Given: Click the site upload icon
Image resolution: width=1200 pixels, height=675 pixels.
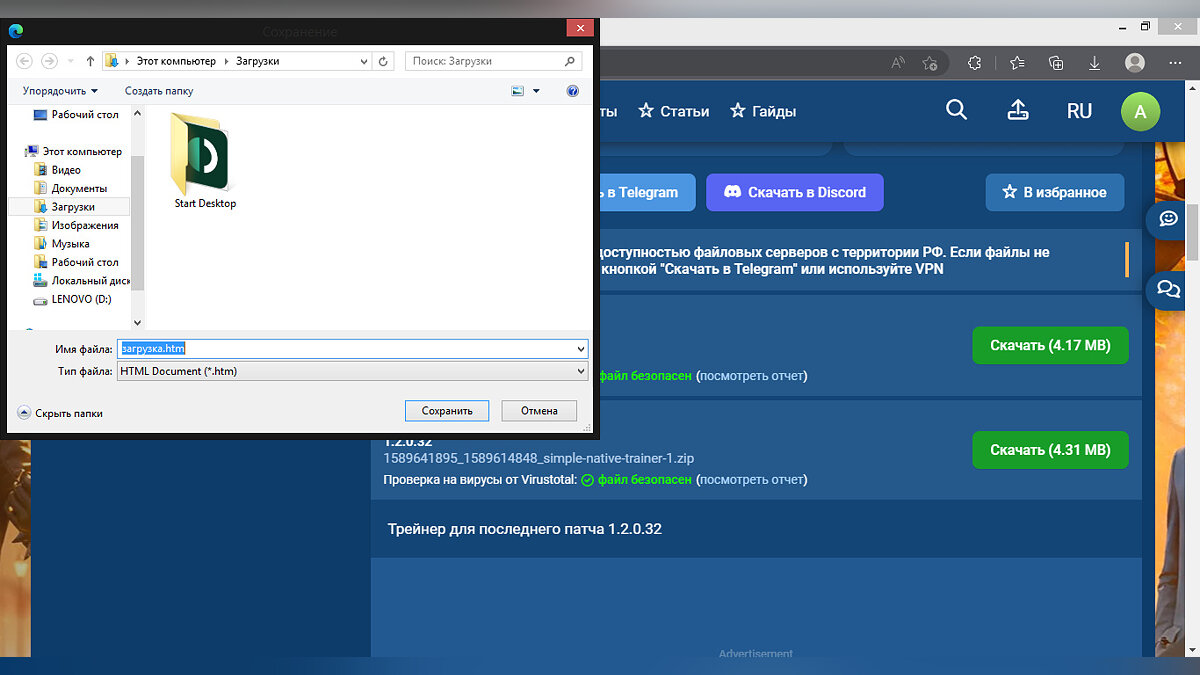Looking at the screenshot, I should [1017, 110].
